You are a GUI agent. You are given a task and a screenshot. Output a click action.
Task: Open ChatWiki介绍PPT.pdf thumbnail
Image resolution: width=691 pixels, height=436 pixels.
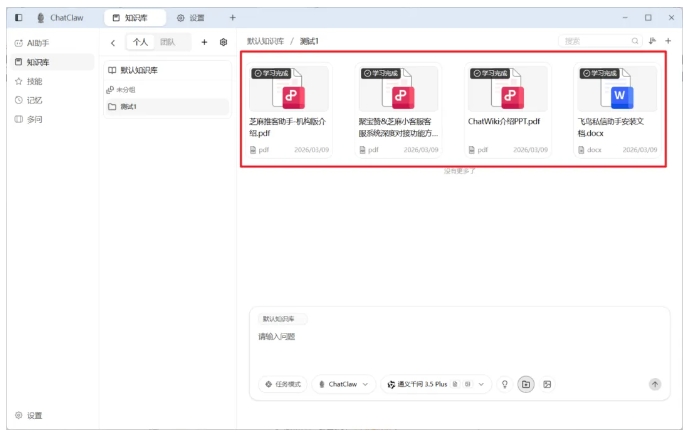pos(508,89)
